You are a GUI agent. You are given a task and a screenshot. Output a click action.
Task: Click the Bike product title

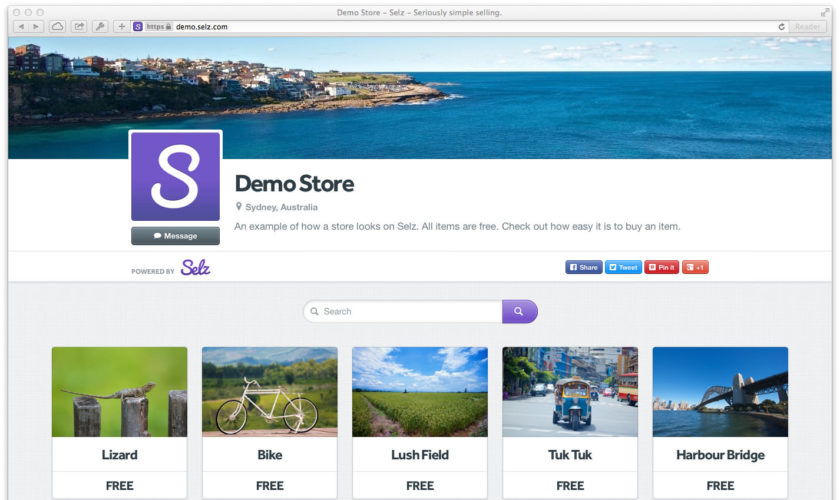(270, 455)
